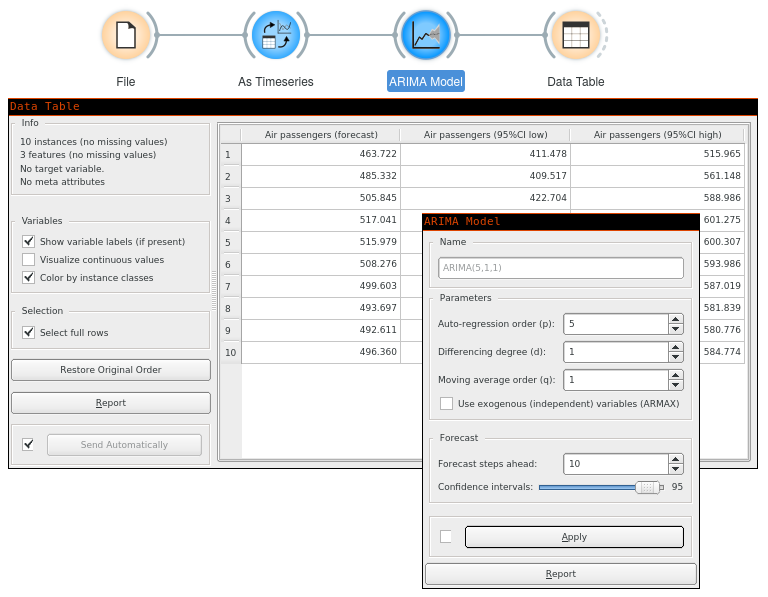Sort by Air passengers (forecast) column header
Image resolution: width=768 pixels, height=597 pixels.
tap(320, 134)
